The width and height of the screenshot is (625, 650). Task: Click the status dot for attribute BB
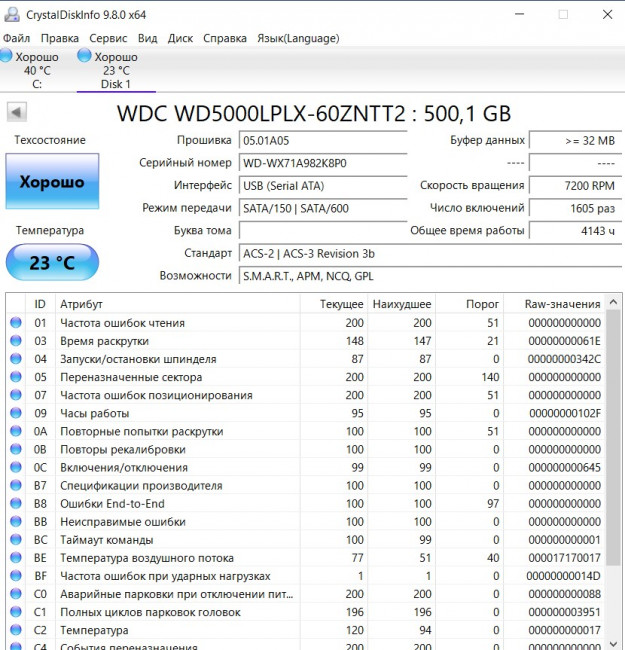tap(16, 521)
